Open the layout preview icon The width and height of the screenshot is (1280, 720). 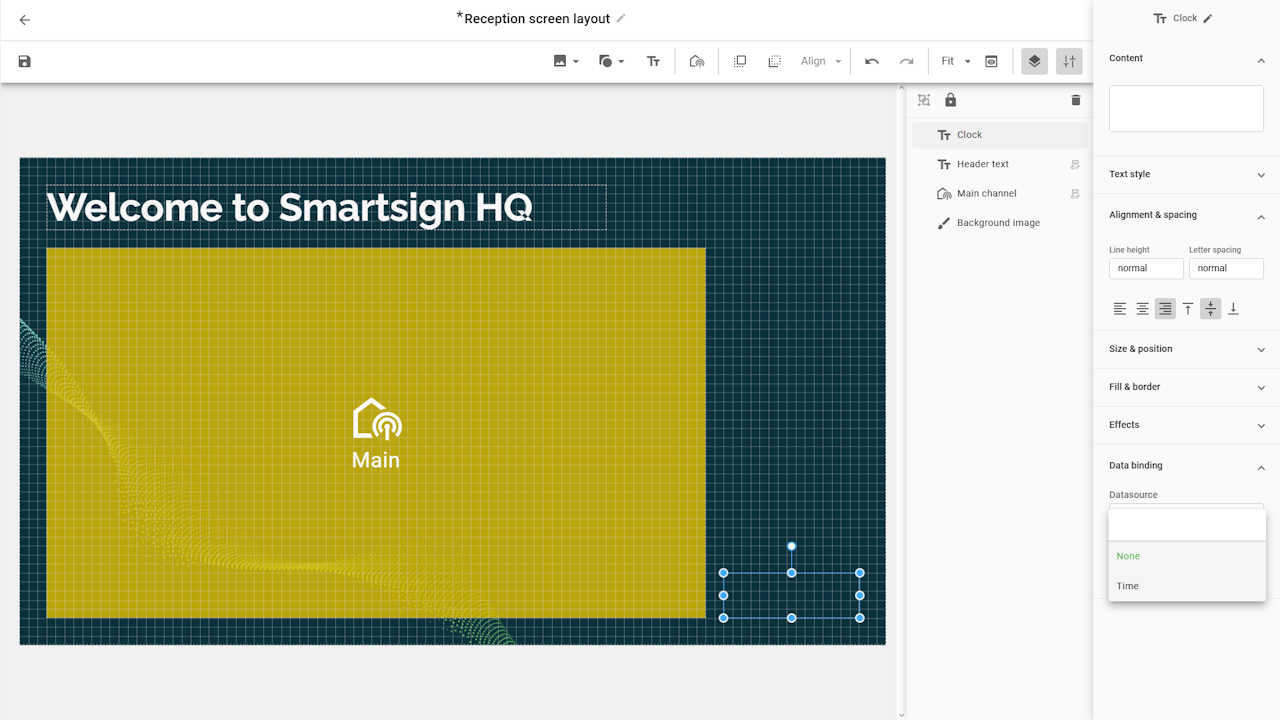(x=991, y=62)
